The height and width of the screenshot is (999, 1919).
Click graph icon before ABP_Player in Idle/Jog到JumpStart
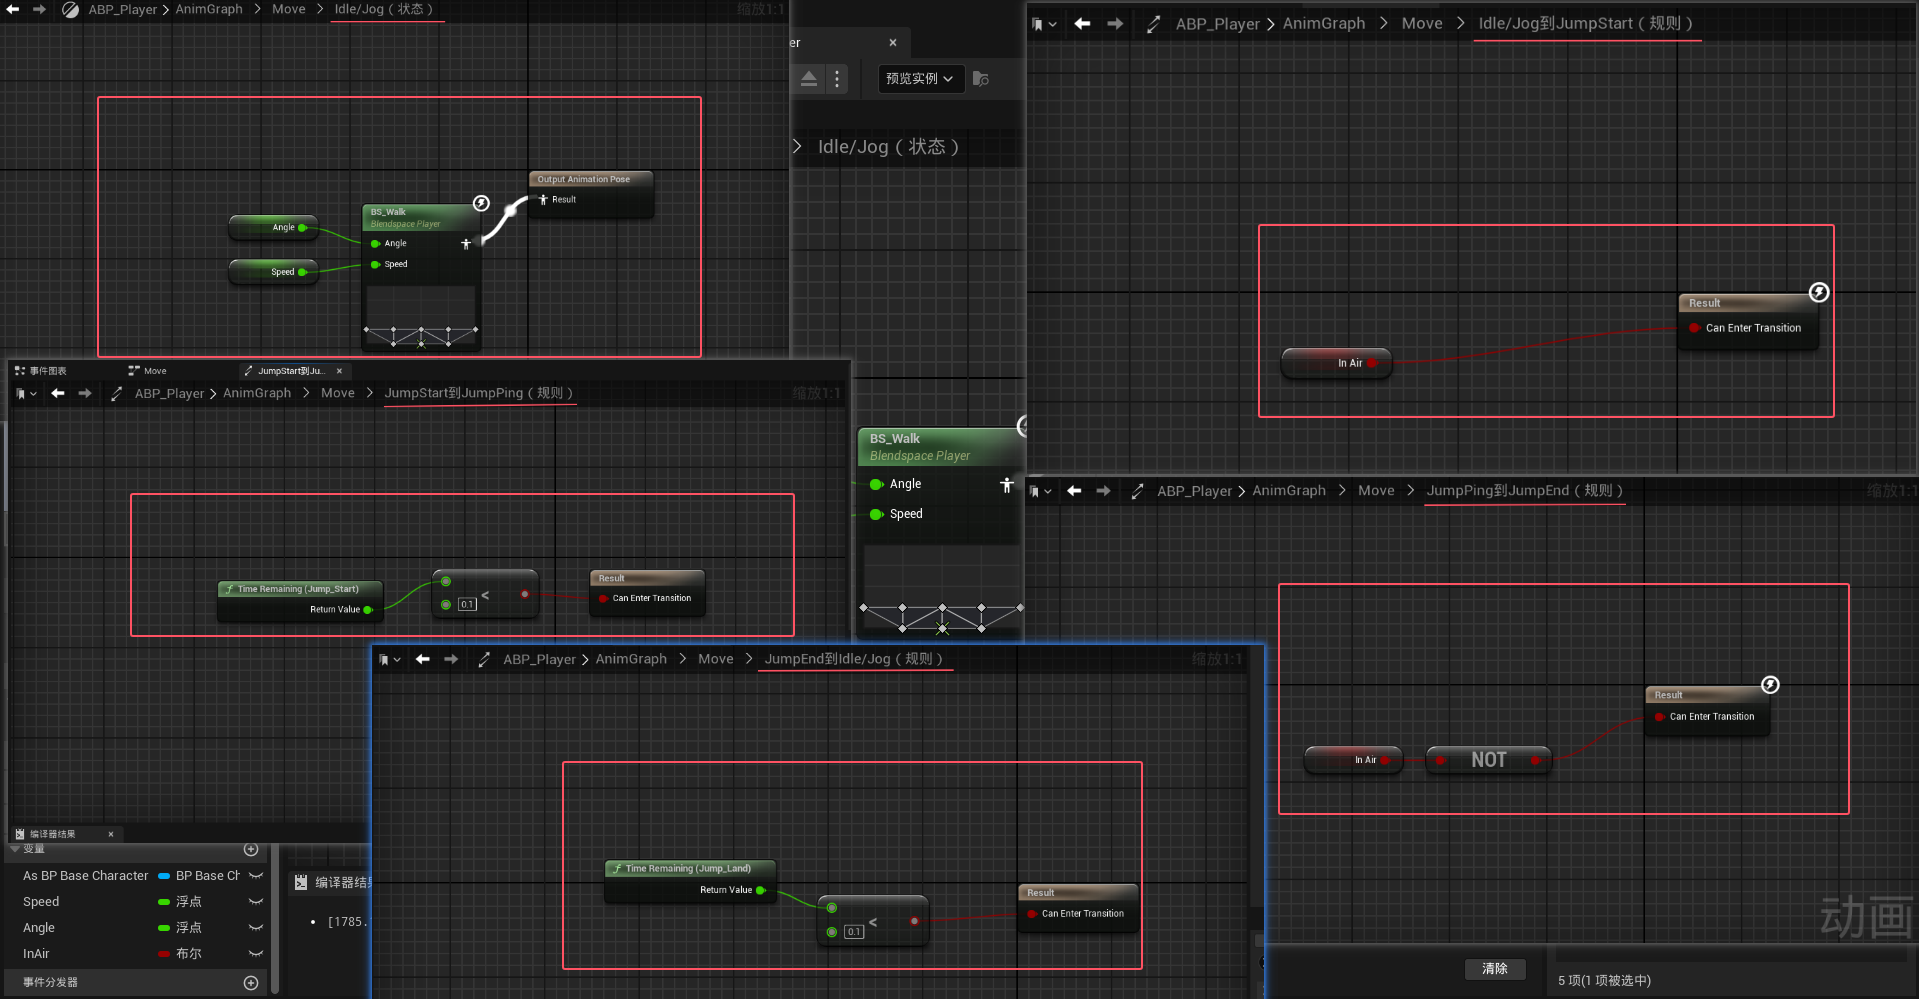point(1153,24)
